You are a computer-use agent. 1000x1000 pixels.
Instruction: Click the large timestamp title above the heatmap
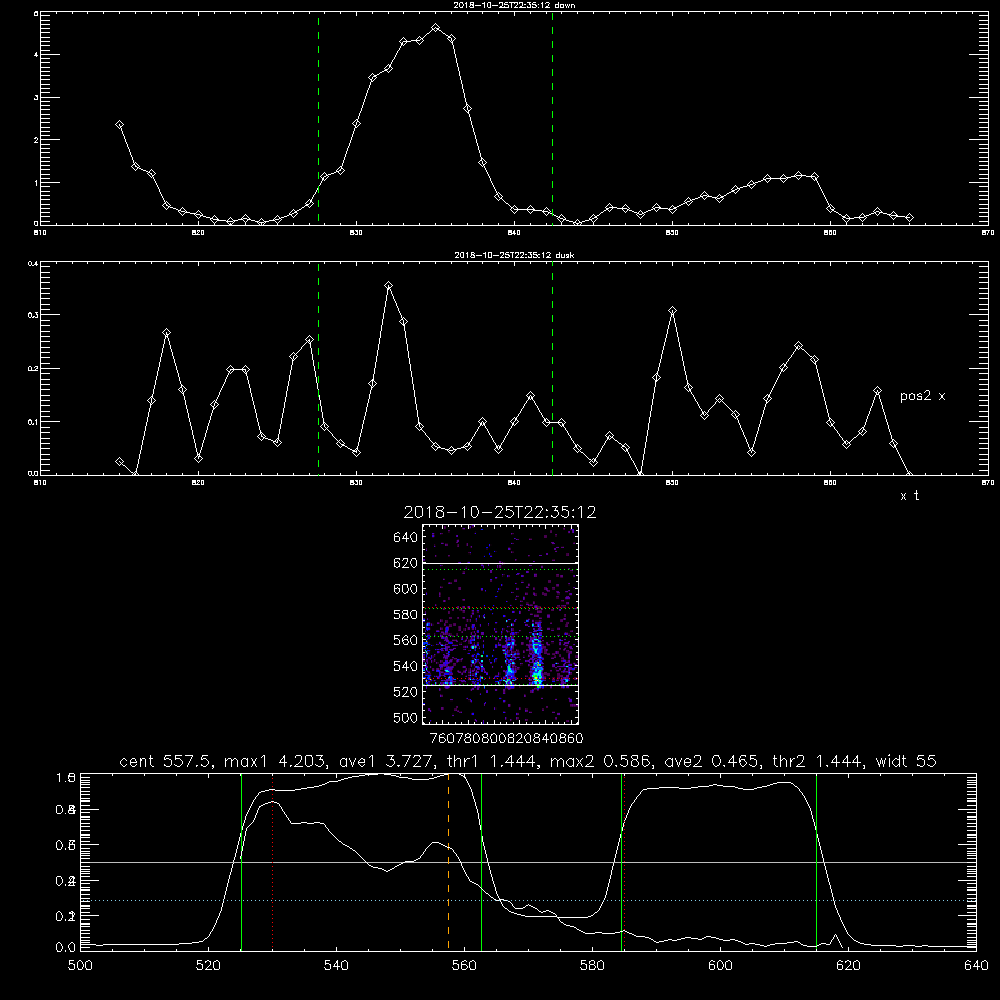(500, 512)
